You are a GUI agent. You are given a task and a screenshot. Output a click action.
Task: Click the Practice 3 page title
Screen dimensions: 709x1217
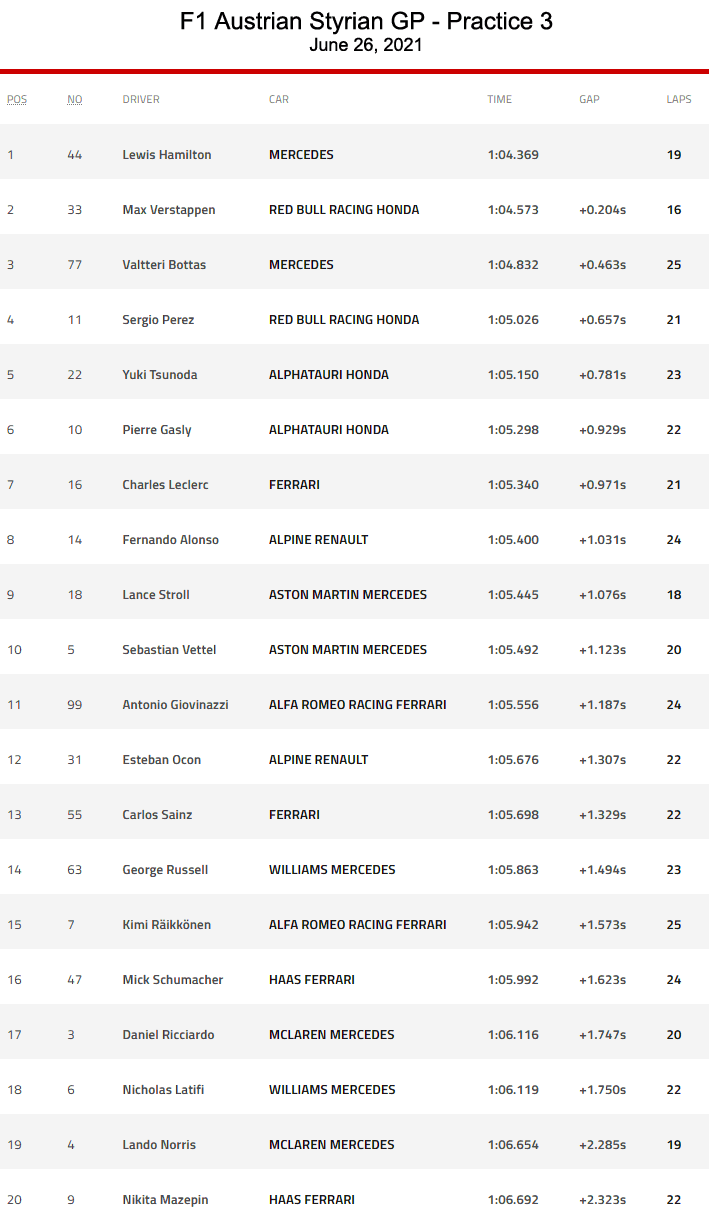pyautogui.click(x=366, y=21)
